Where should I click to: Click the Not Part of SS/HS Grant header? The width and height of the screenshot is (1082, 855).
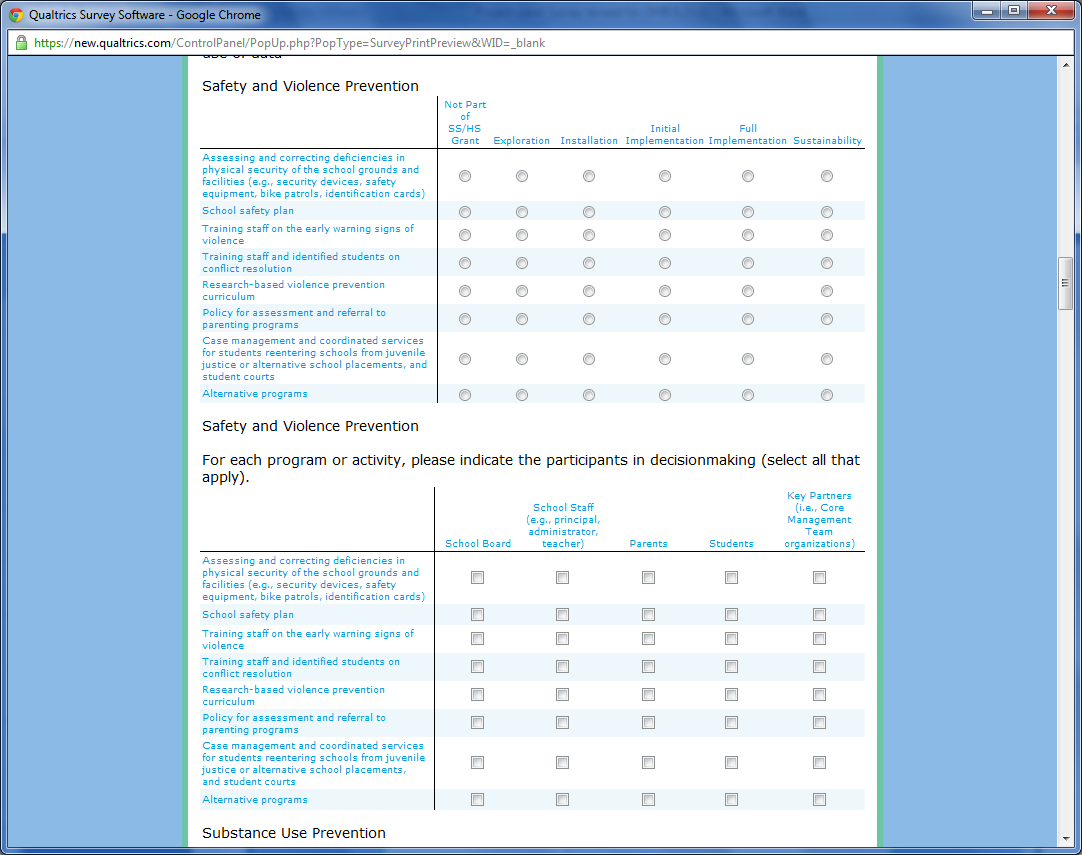pos(465,123)
